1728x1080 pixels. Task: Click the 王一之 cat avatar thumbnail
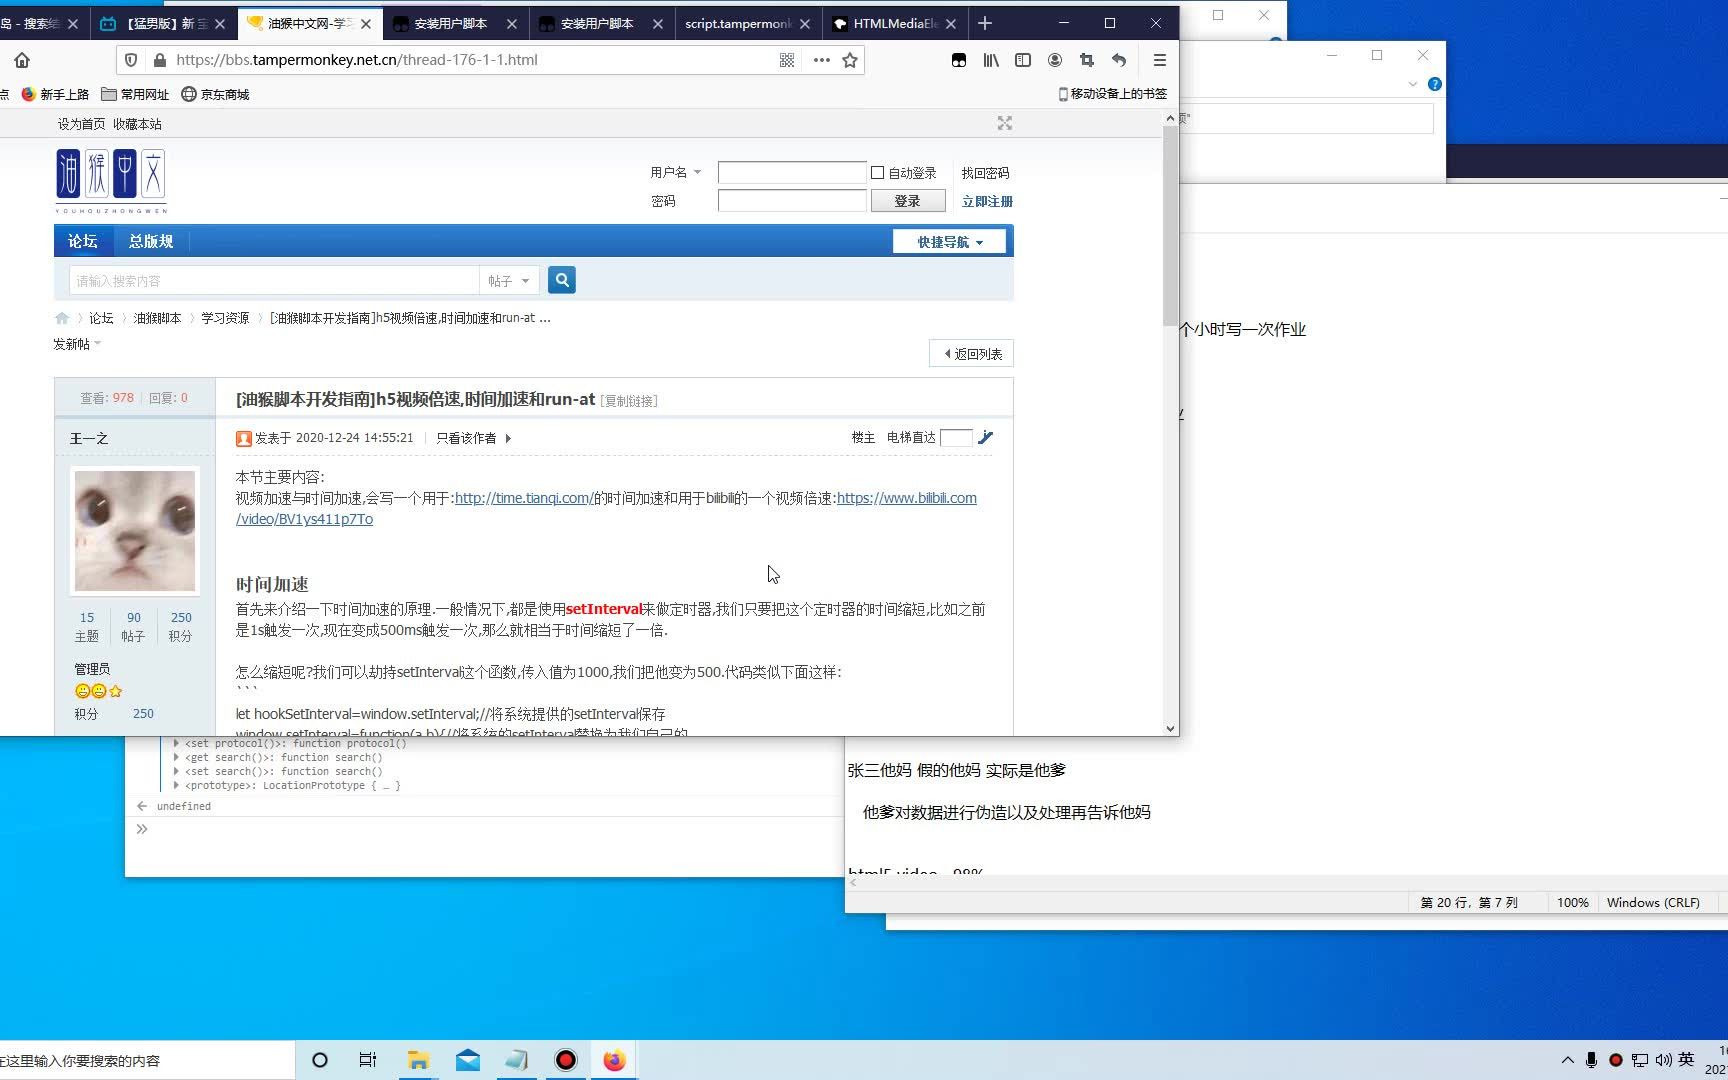pyautogui.click(x=135, y=531)
